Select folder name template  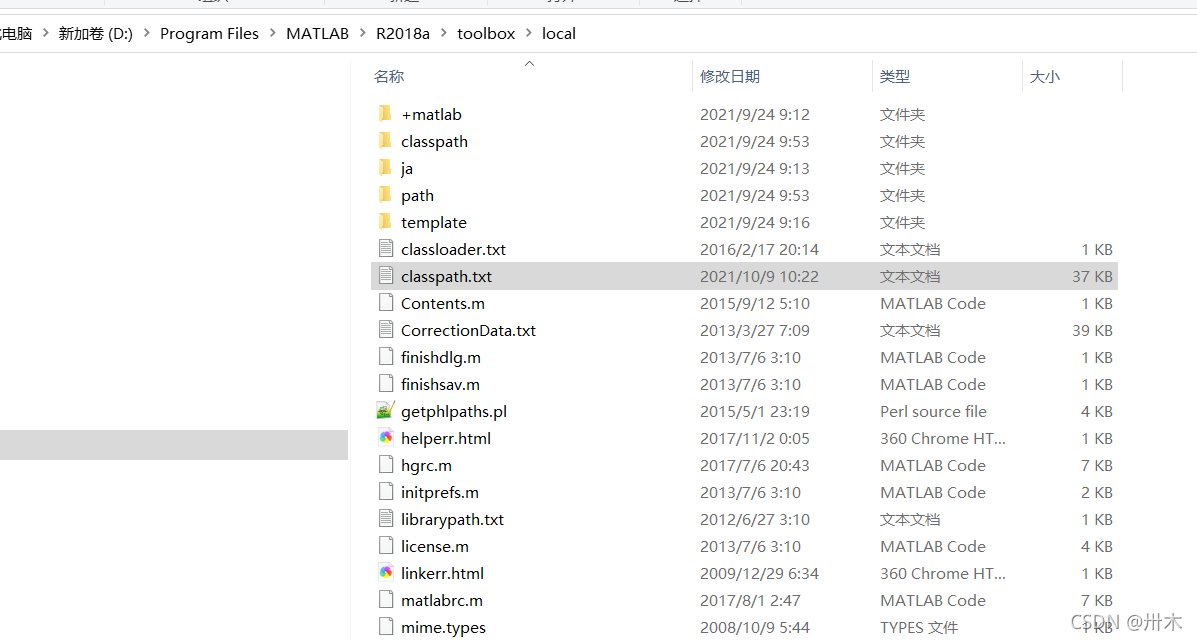tap(434, 222)
